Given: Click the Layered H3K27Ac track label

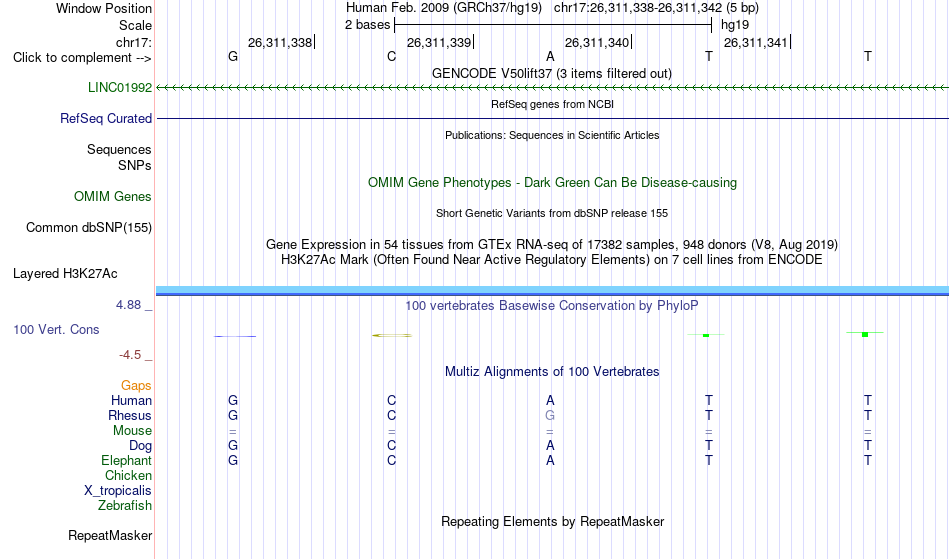Looking at the screenshot, I should point(65,274).
